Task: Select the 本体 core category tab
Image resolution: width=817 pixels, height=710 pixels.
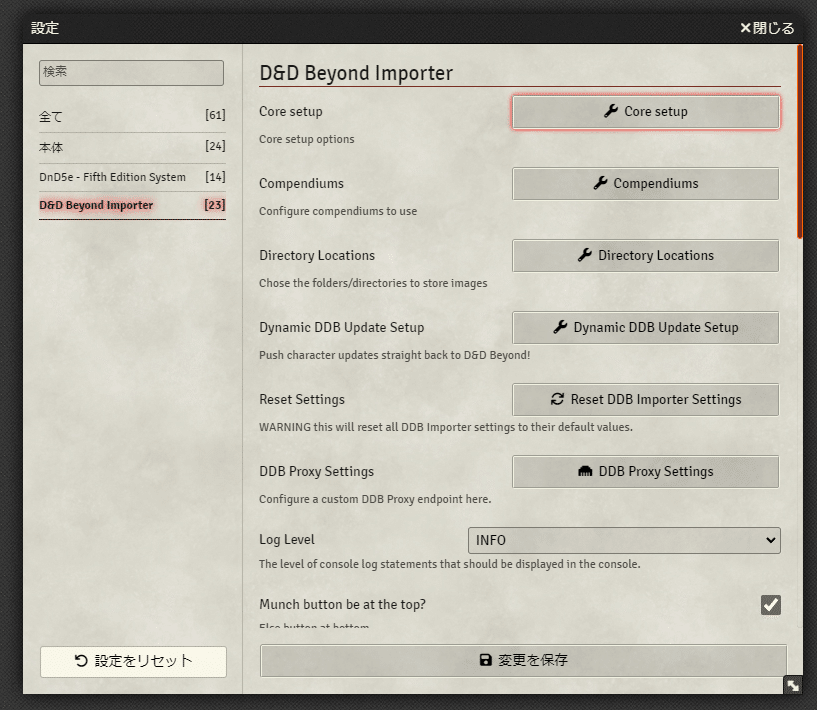Action: pyautogui.click(x=132, y=147)
